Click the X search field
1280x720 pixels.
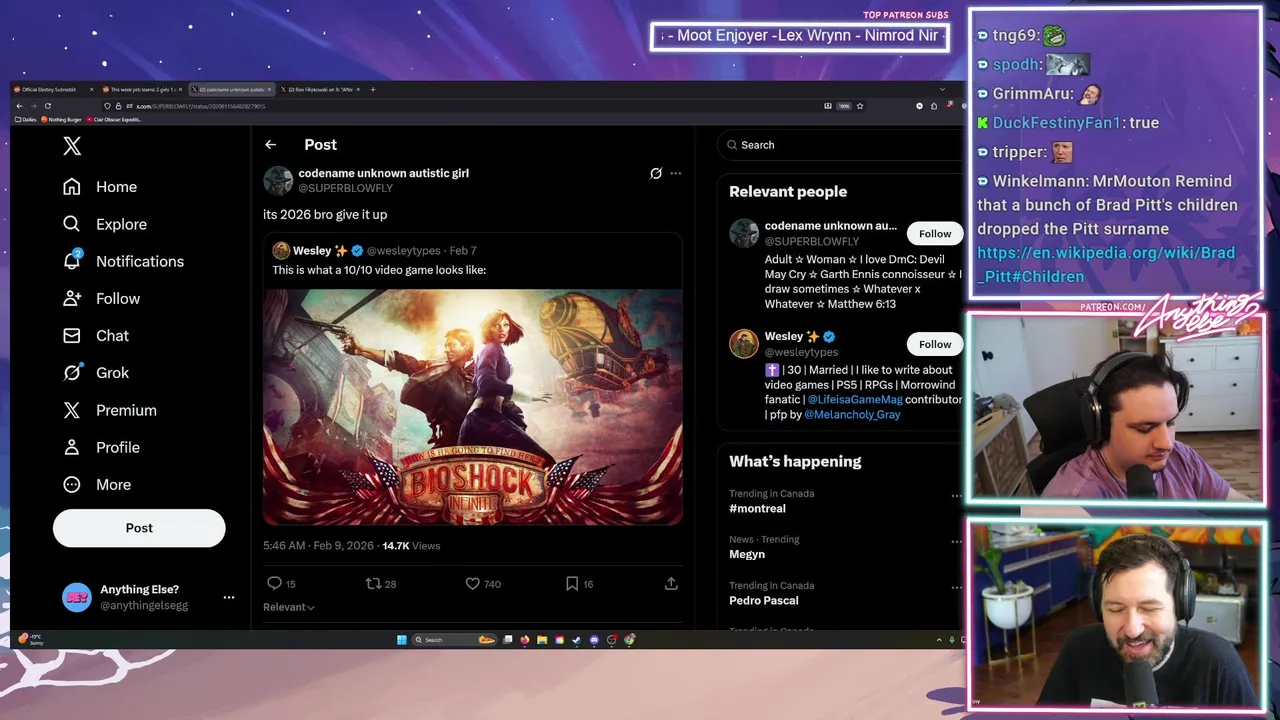coord(840,145)
